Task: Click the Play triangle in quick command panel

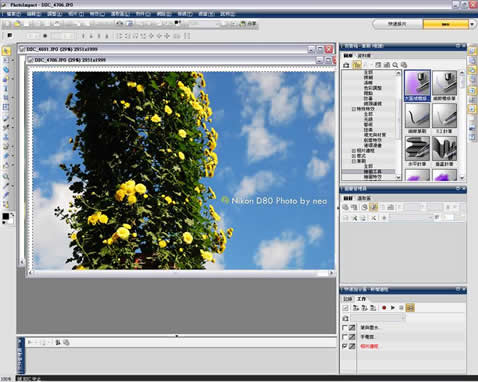Action: [x=393, y=308]
